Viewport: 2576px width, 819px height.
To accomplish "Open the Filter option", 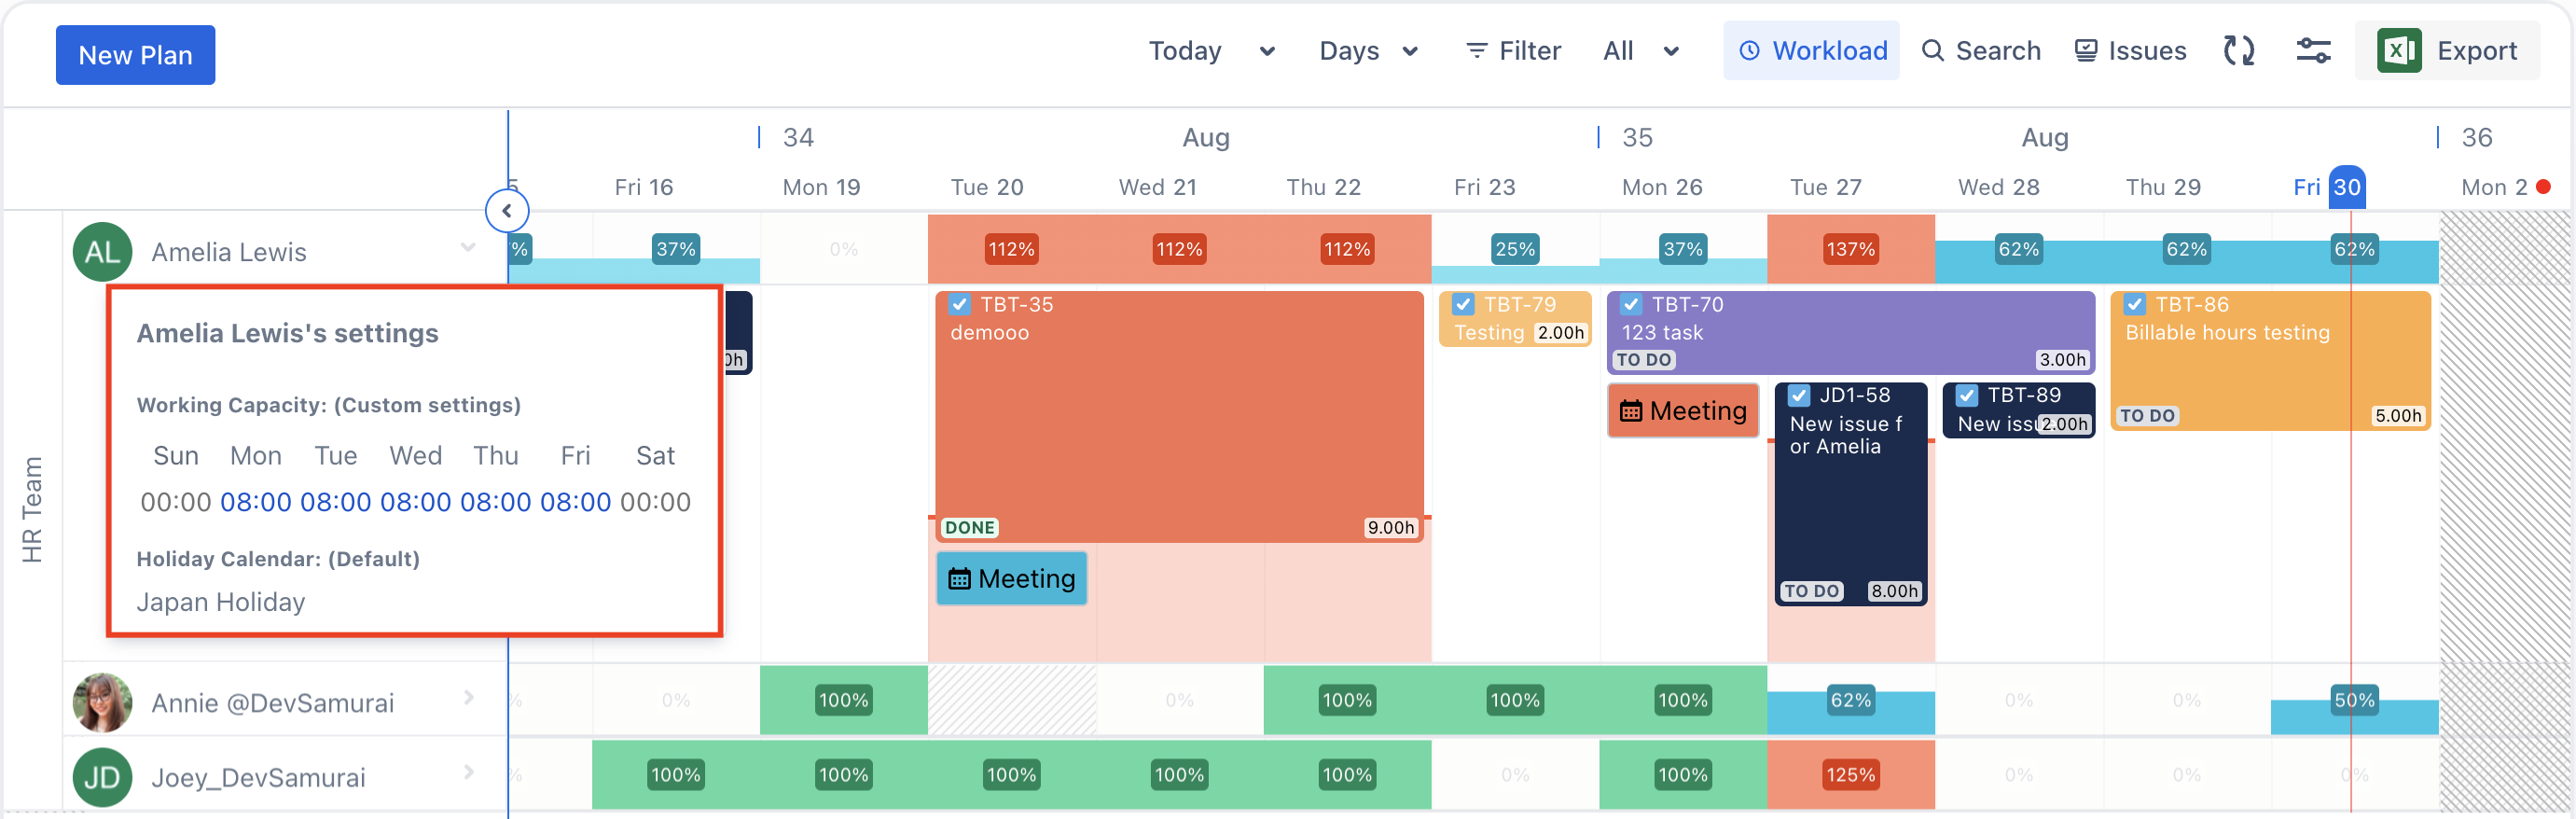I will 1513,51.
